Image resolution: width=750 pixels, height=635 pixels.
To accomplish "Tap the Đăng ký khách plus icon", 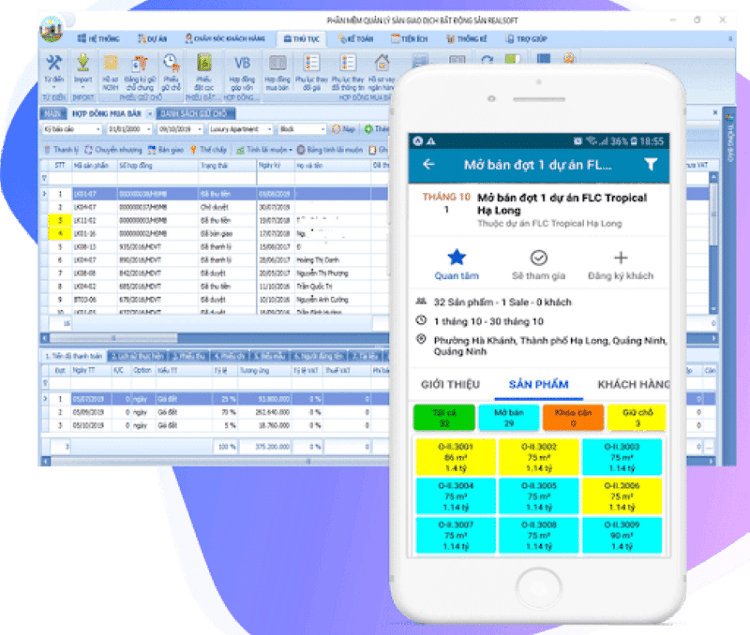I will pos(620,258).
